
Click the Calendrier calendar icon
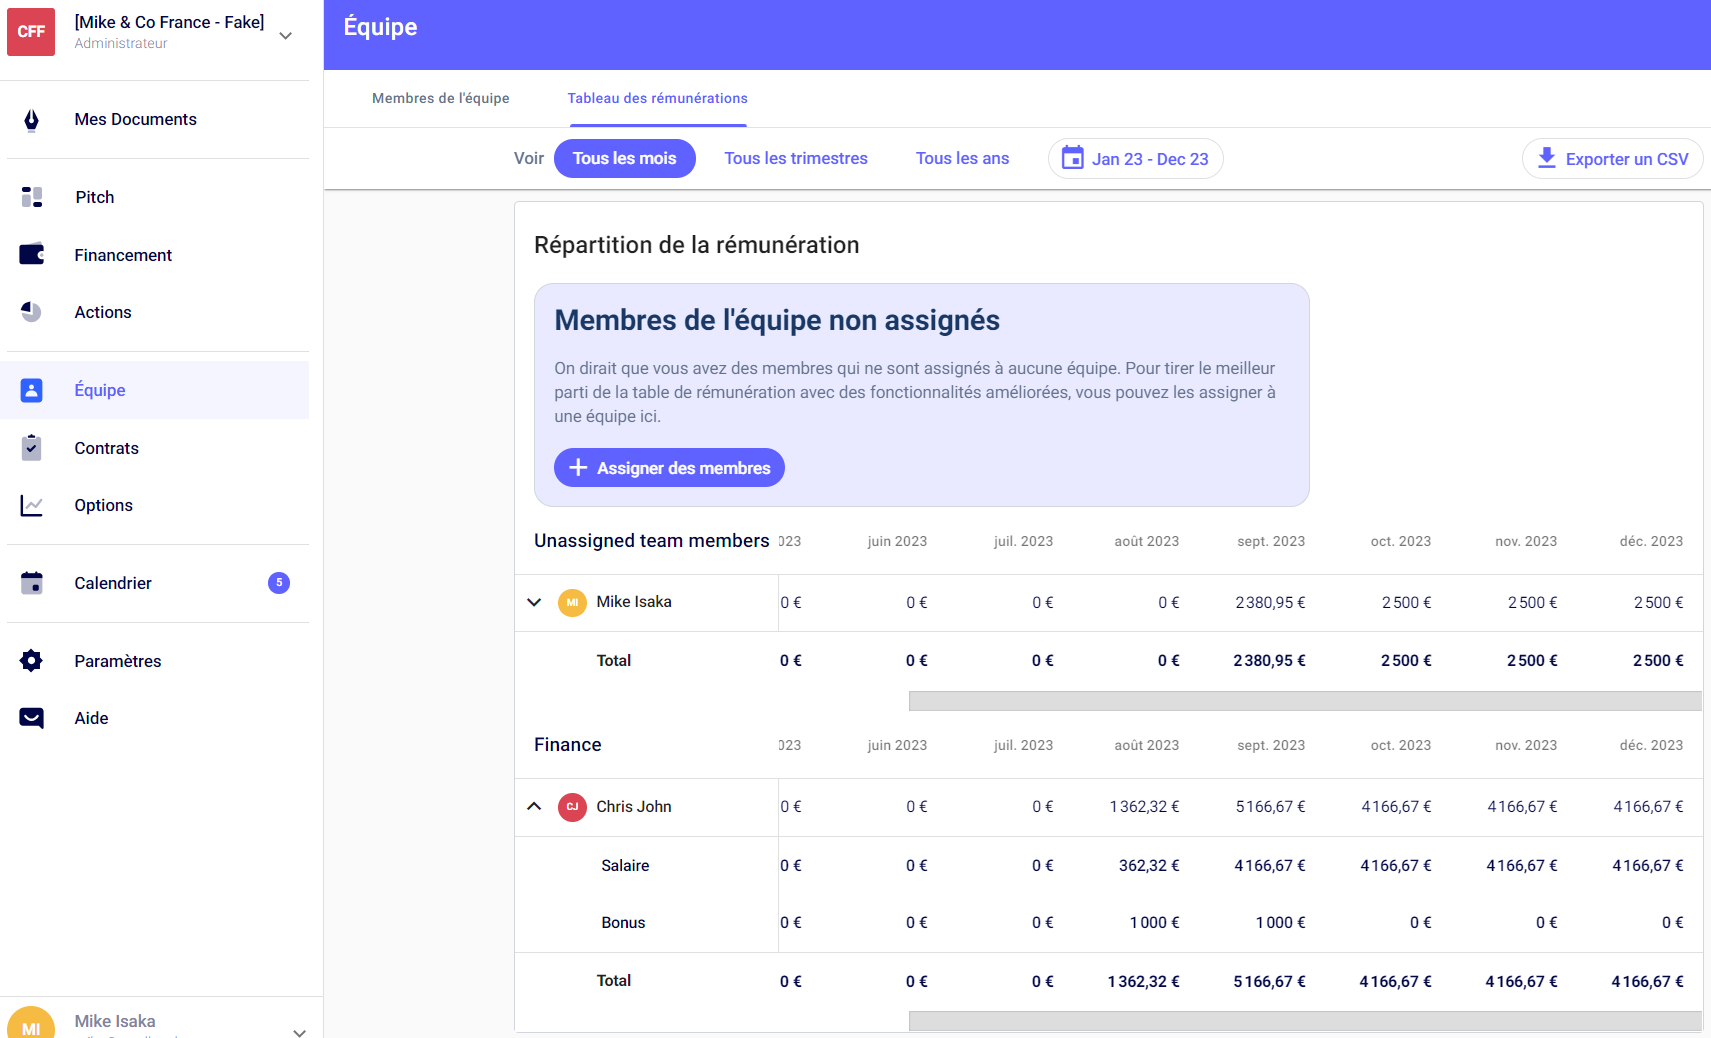pos(32,583)
